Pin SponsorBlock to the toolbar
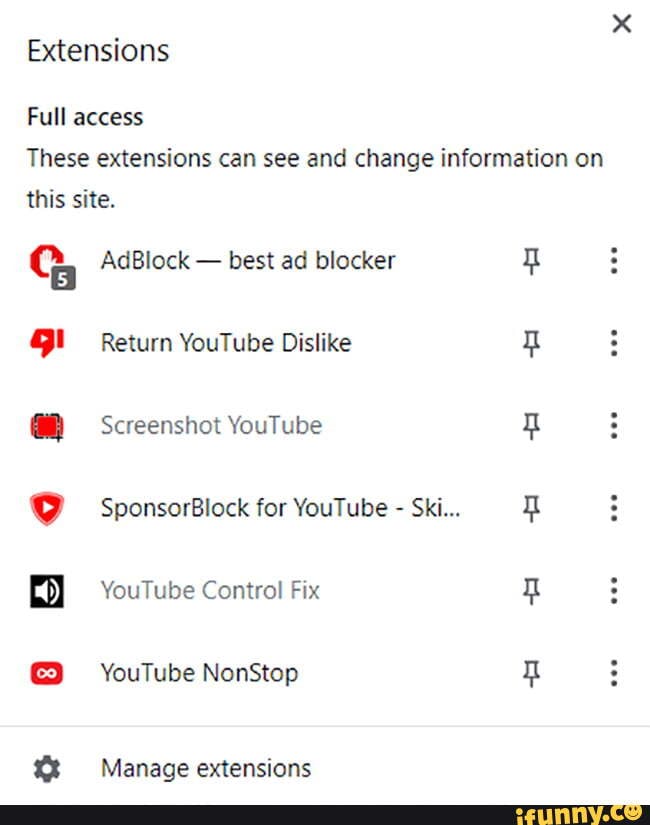The image size is (650, 825). (531, 507)
